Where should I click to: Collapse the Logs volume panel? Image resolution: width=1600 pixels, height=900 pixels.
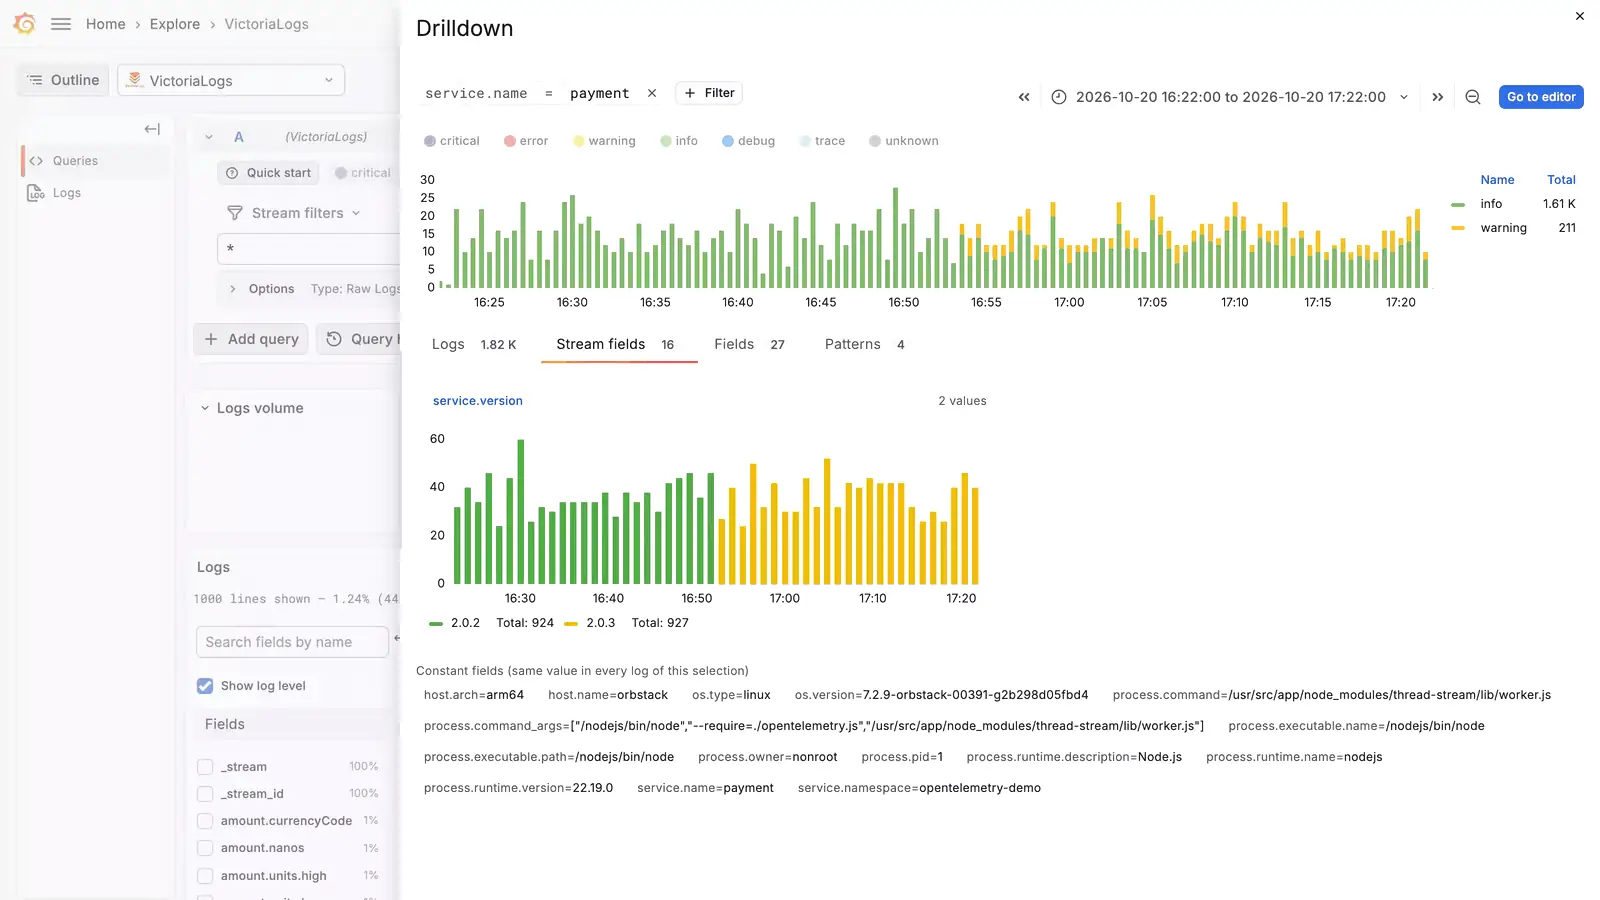[205, 408]
